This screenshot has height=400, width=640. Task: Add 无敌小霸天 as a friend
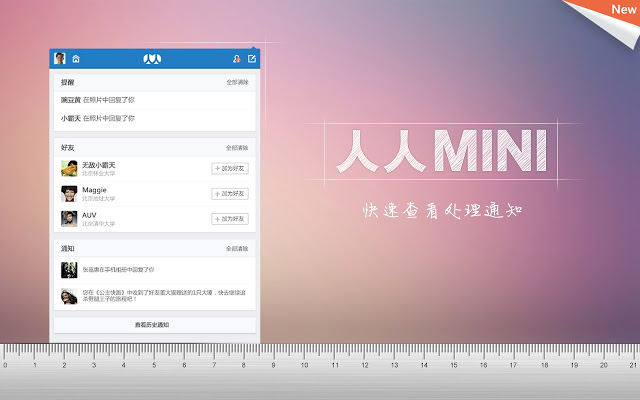pyautogui.click(x=230, y=169)
